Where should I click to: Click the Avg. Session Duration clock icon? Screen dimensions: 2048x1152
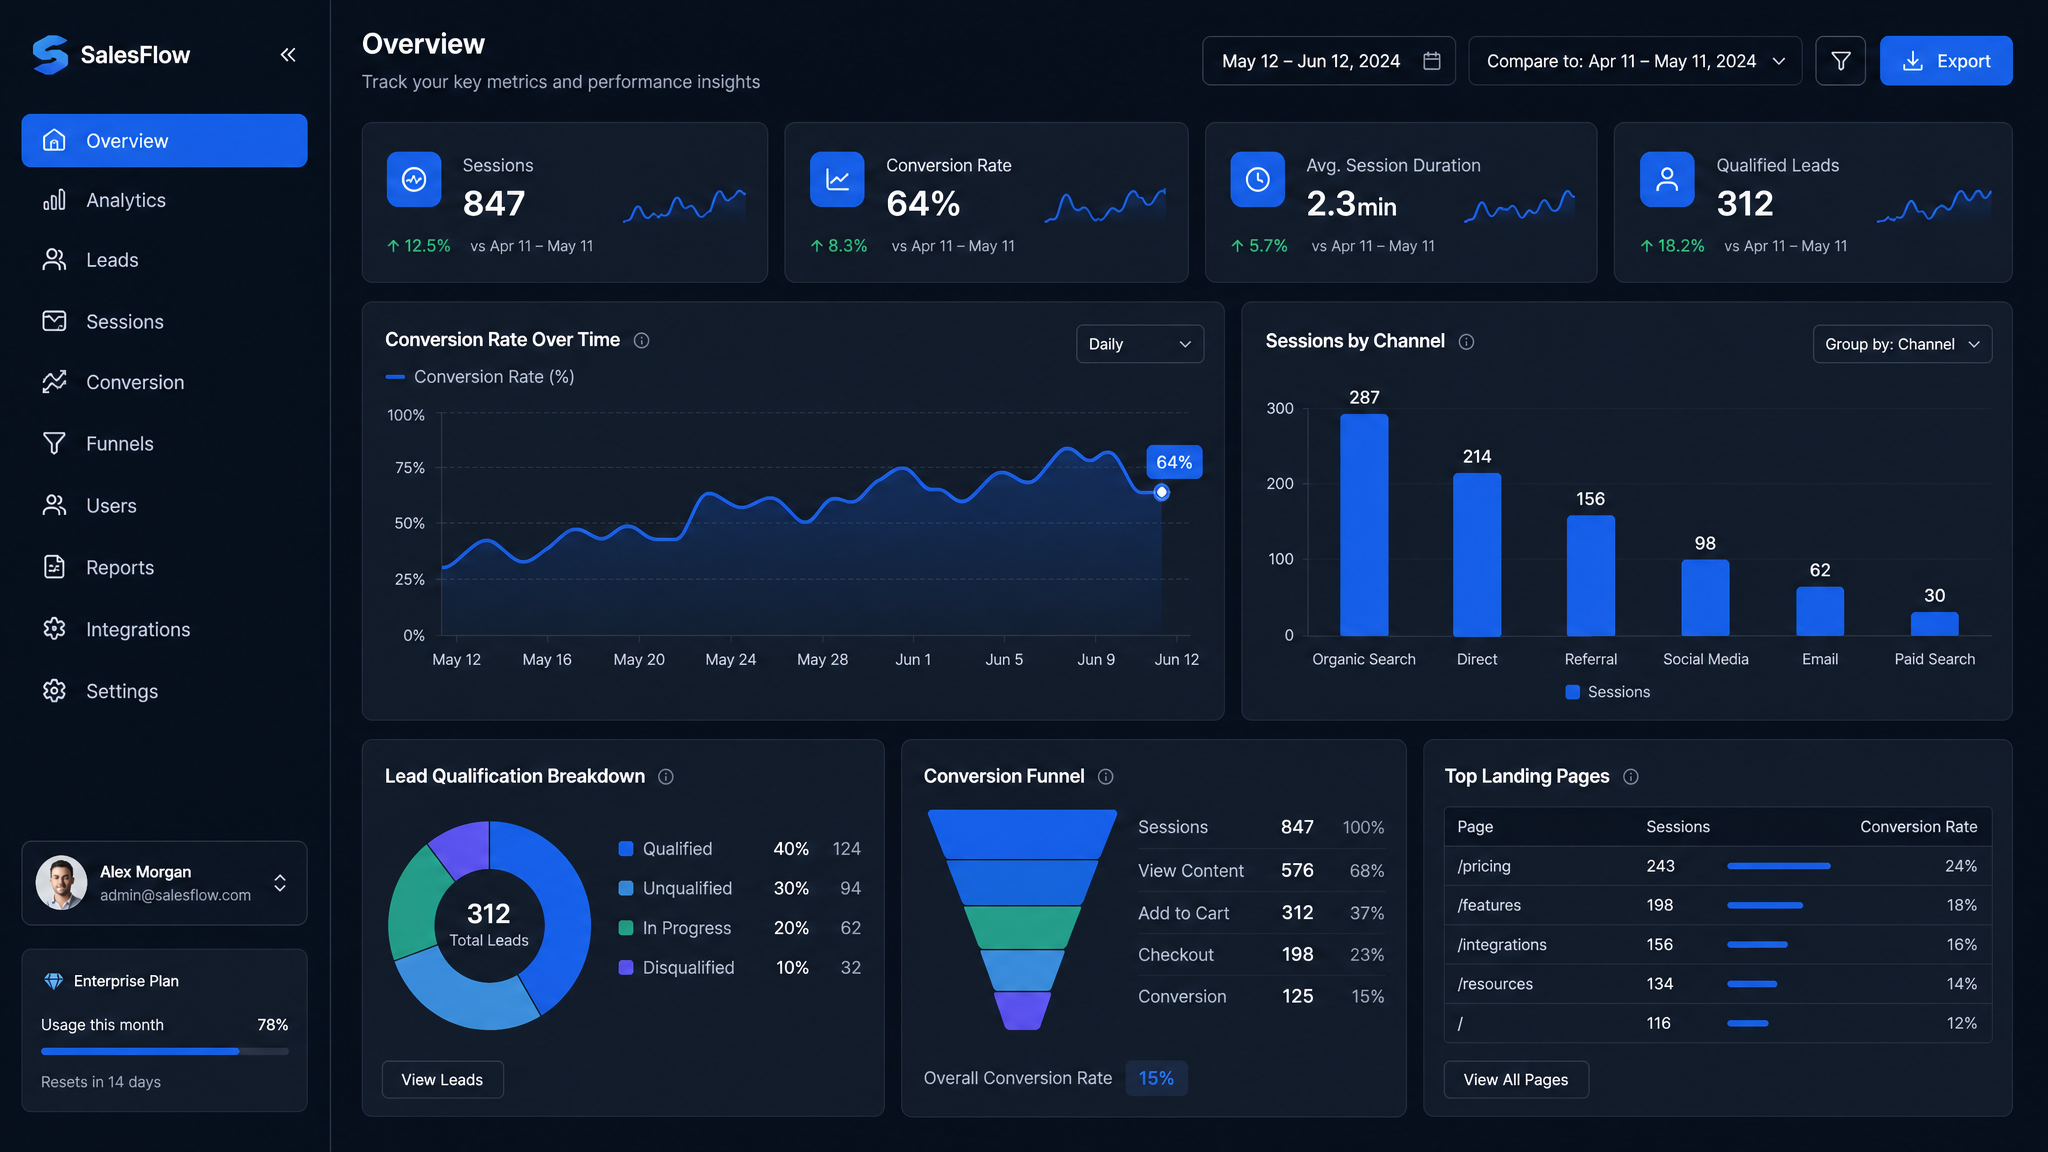tap(1257, 179)
